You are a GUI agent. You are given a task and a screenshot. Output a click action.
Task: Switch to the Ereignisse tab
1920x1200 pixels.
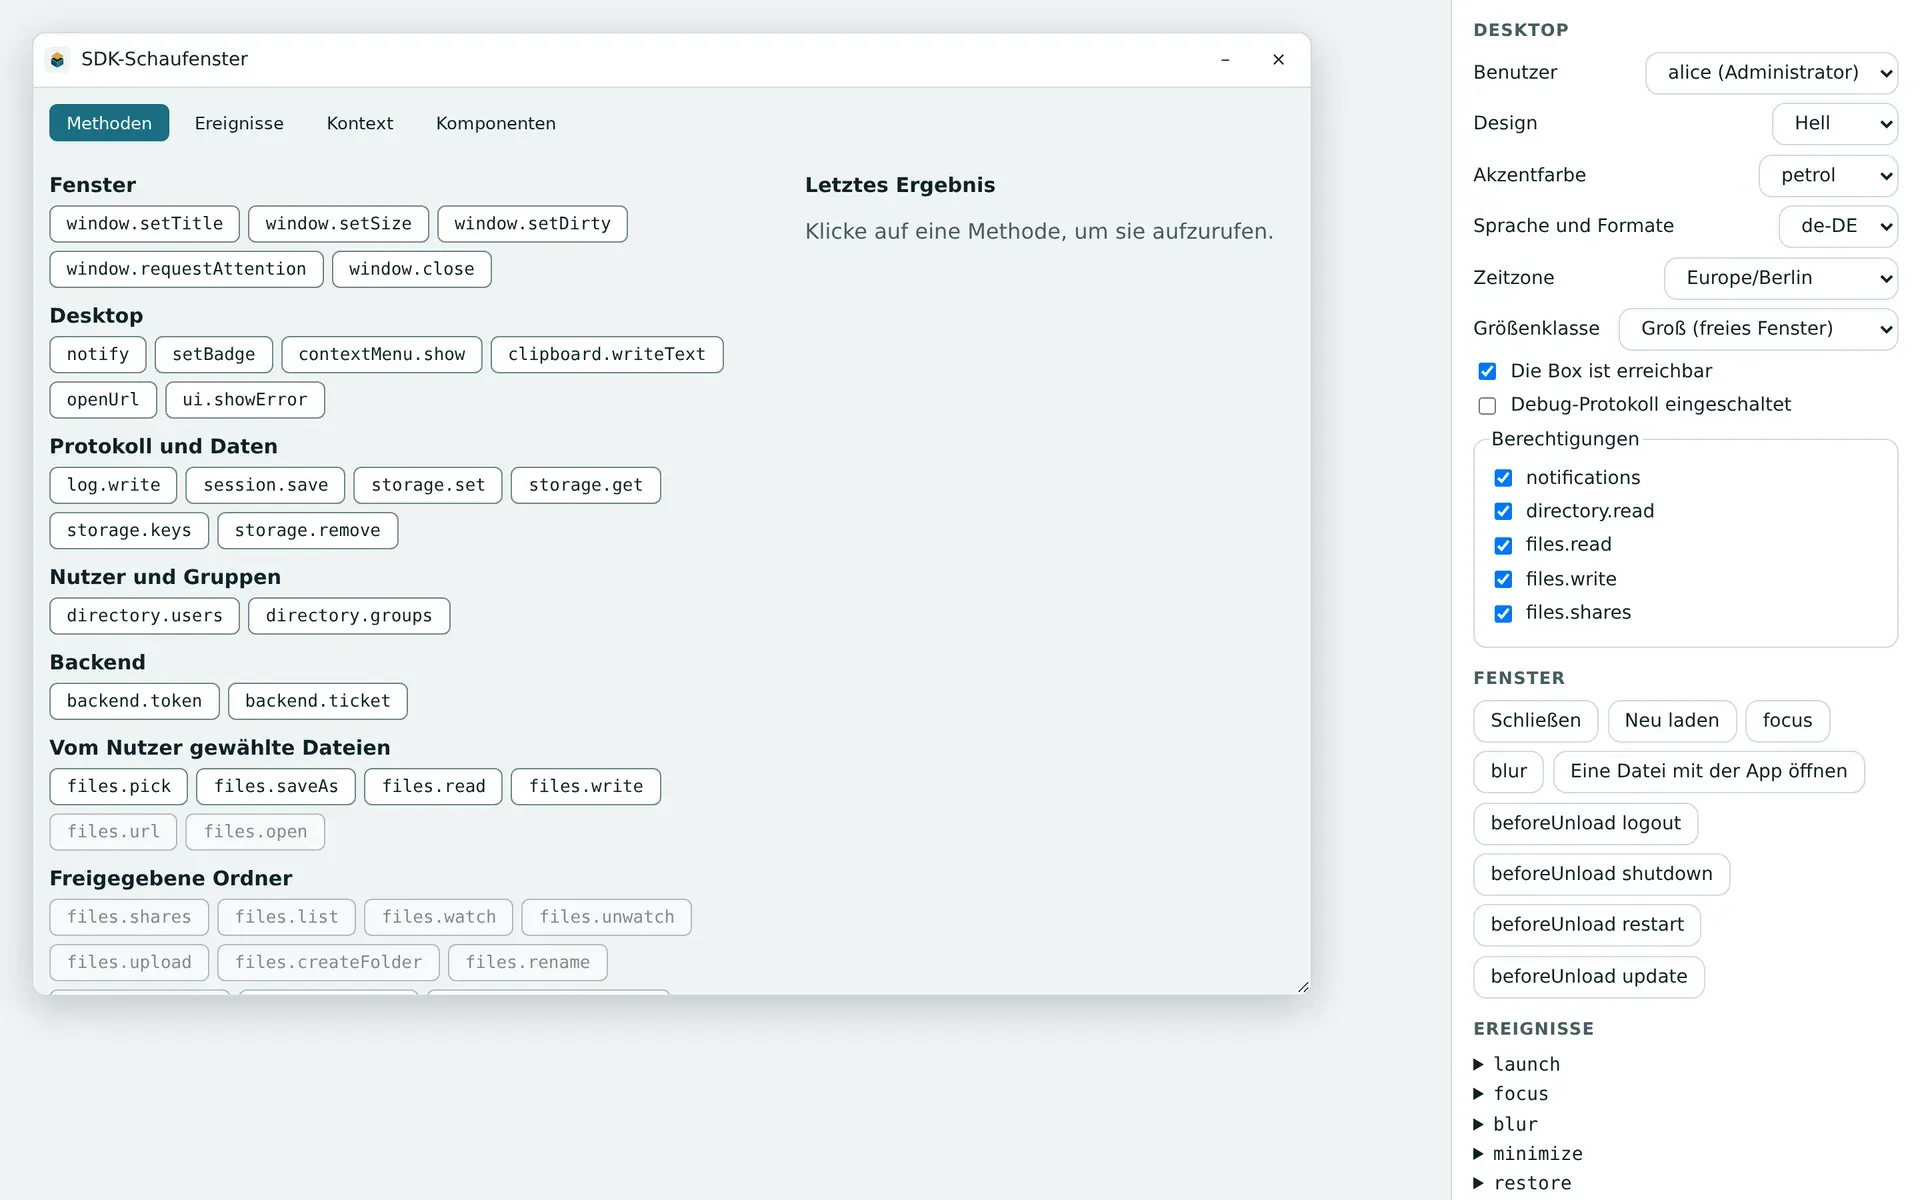point(239,123)
